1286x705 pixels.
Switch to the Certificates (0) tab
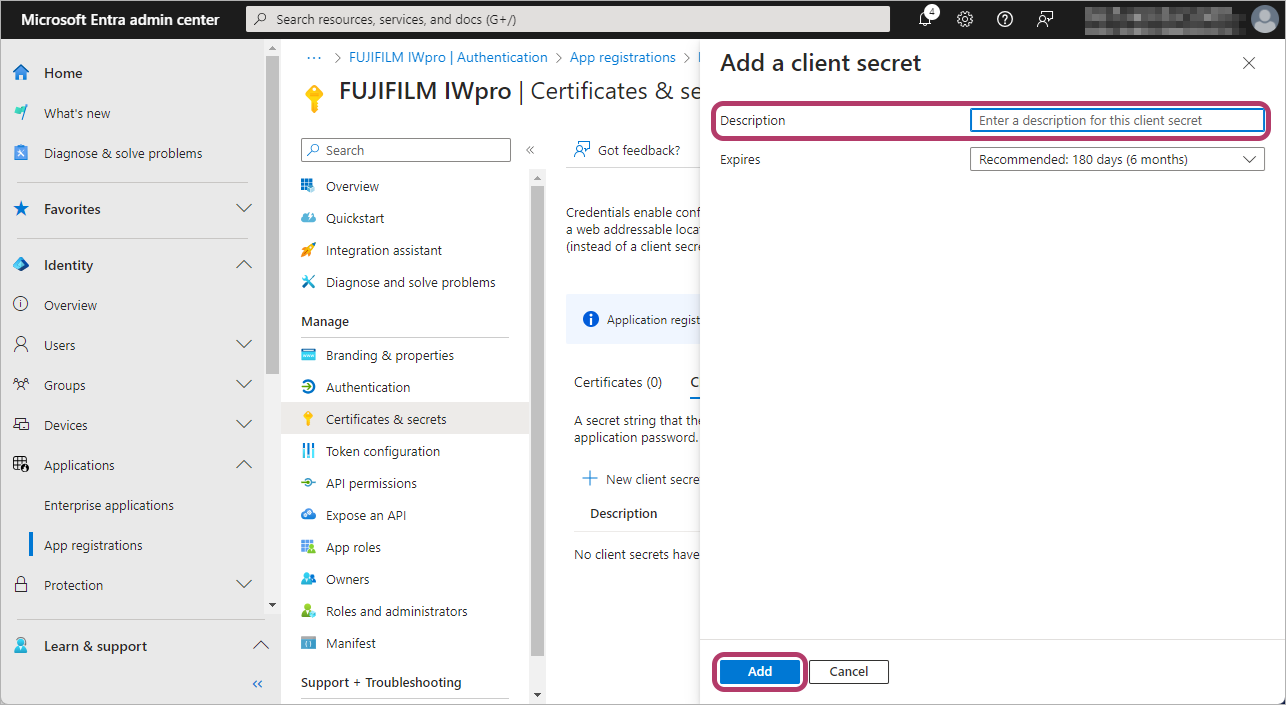coord(618,382)
